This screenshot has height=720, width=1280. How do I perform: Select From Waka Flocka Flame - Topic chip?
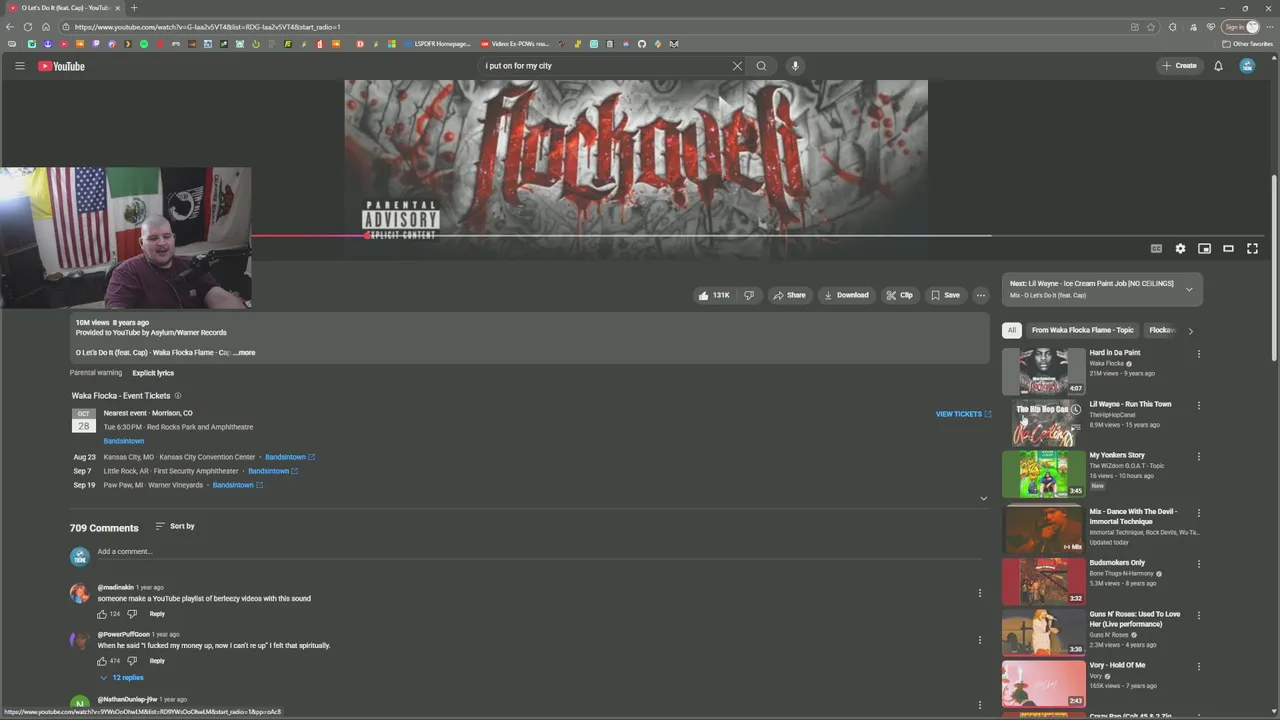[x=1083, y=330]
